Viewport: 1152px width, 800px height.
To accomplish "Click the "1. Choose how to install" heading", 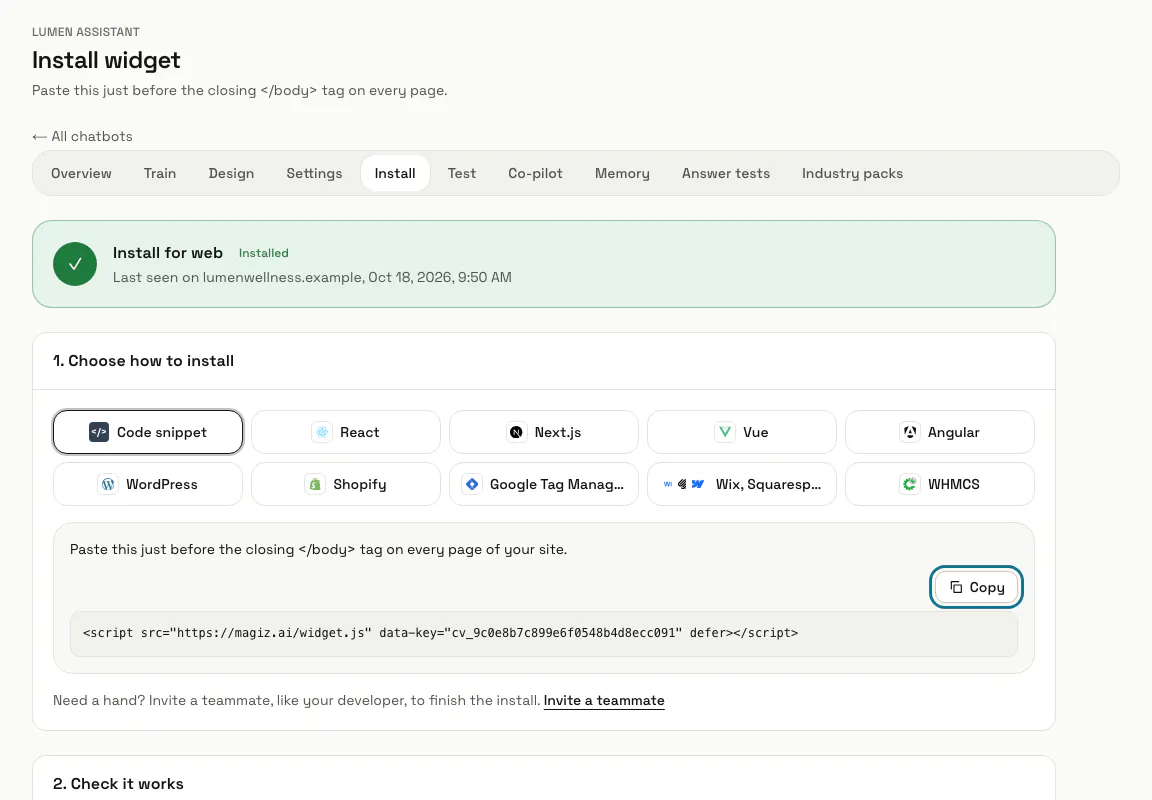I will pyautogui.click(x=143, y=361).
